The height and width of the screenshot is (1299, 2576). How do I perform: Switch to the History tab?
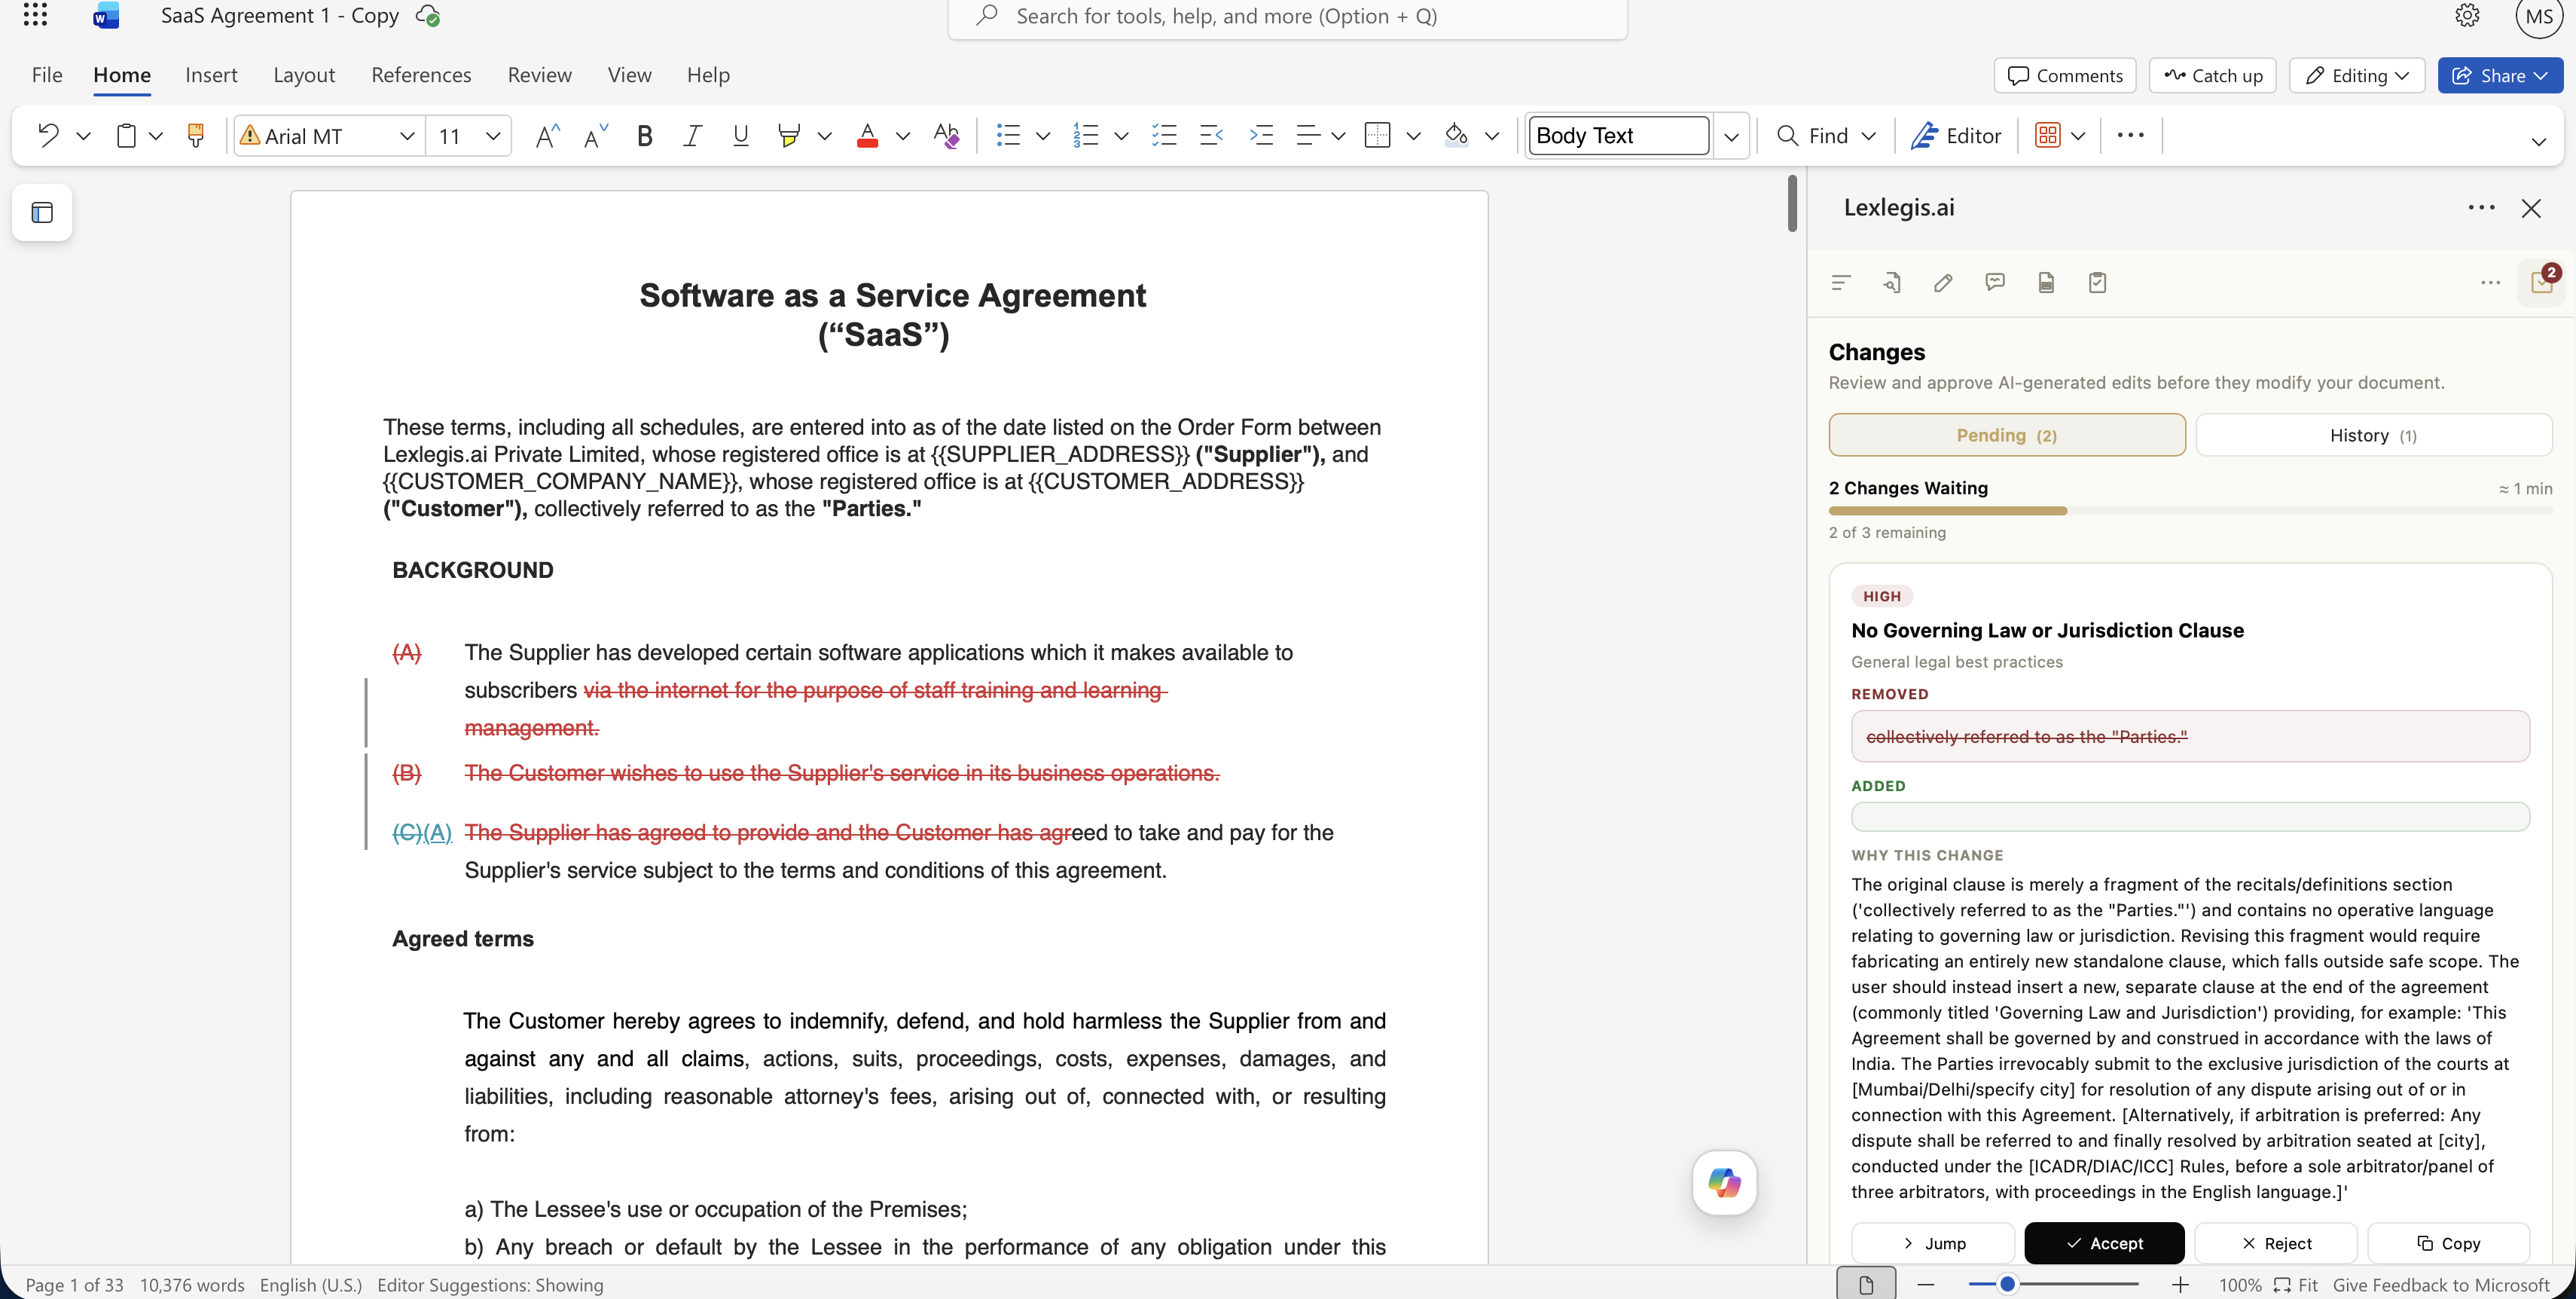[2373, 435]
